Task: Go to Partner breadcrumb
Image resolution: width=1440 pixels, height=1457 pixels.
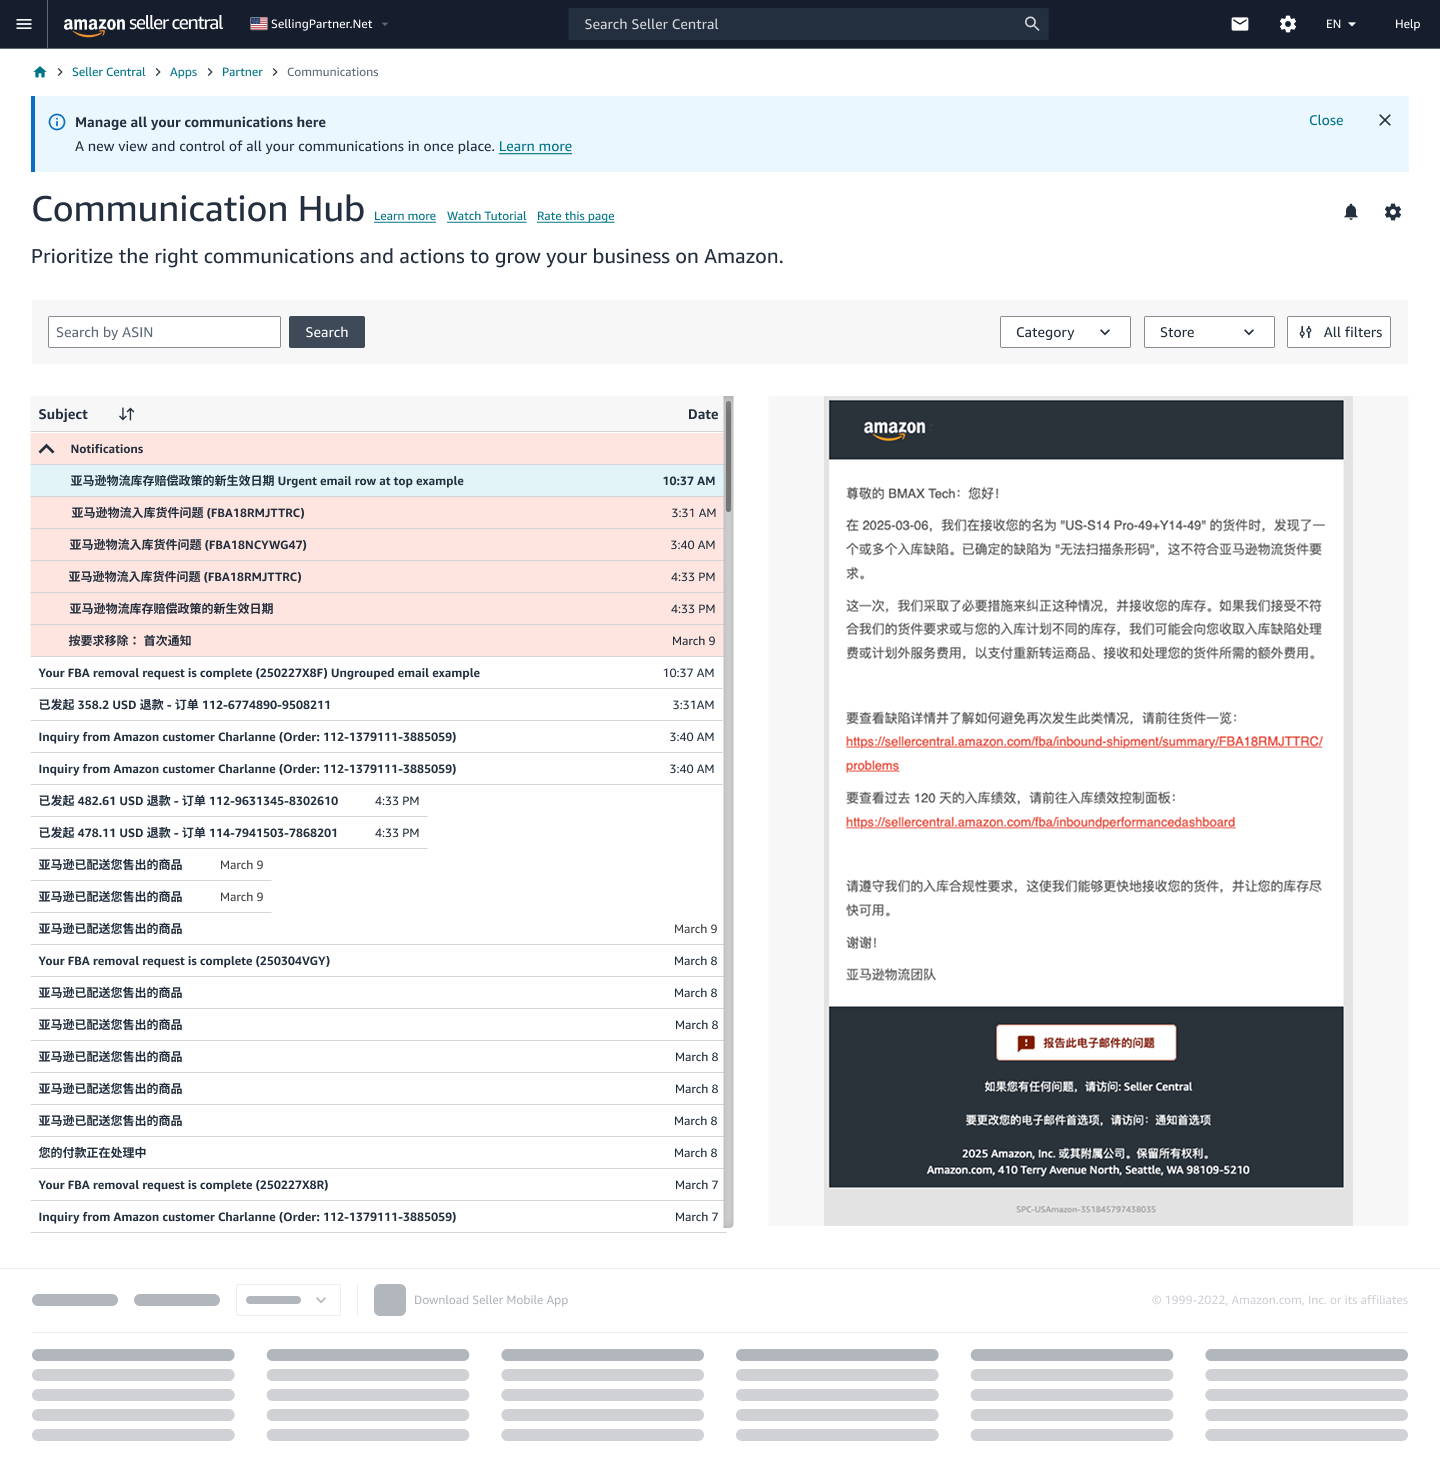Action: tap(242, 72)
